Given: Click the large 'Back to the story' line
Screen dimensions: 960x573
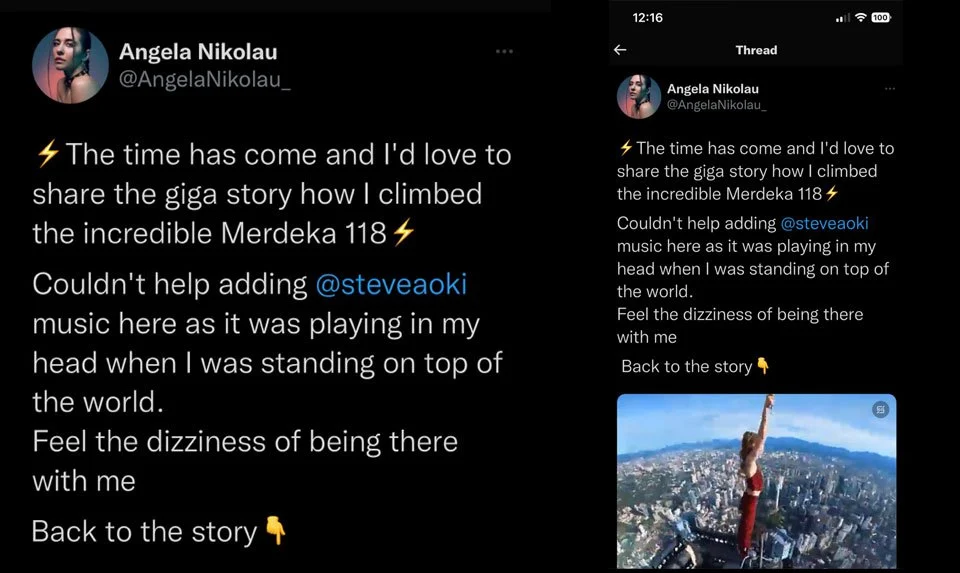Looking at the screenshot, I should (145, 531).
